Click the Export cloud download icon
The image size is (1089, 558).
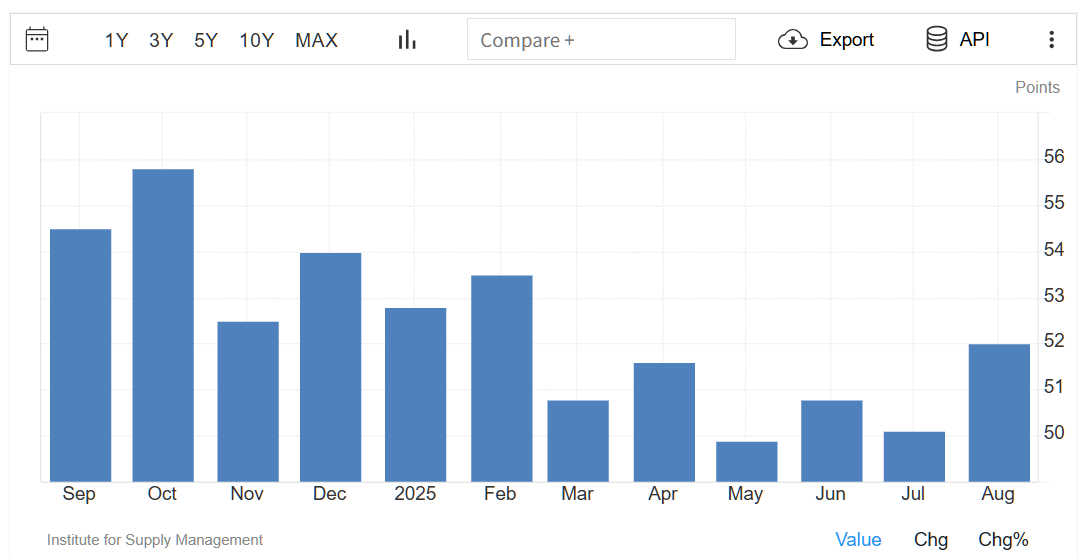point(792,40)
